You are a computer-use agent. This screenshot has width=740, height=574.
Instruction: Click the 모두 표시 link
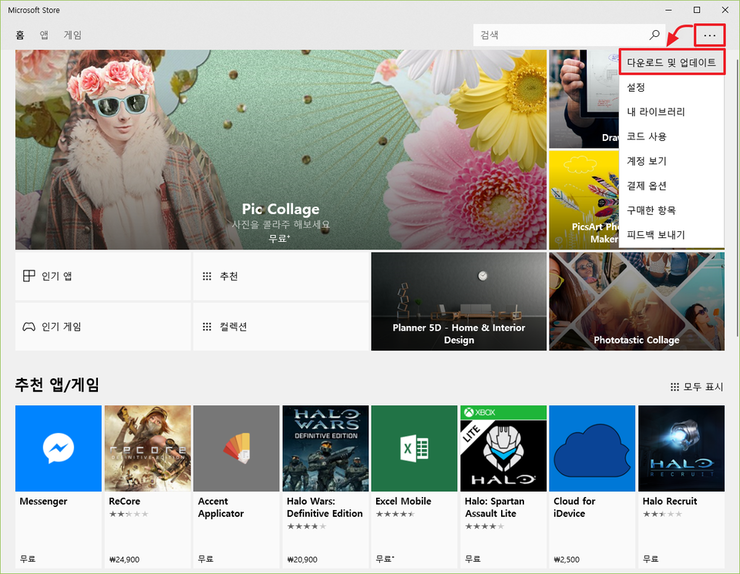(697, 387)
